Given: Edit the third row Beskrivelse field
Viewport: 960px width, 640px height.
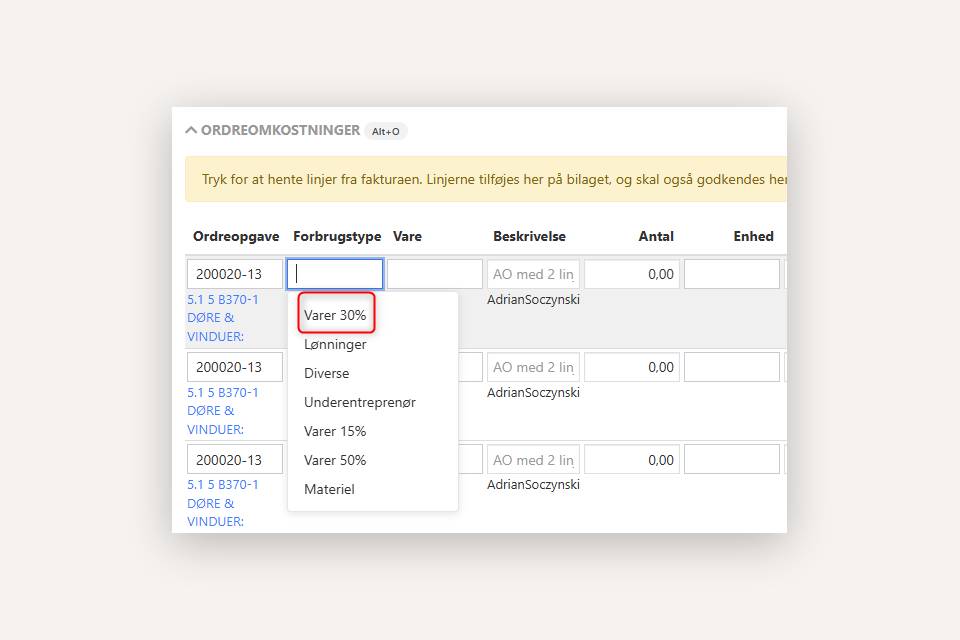Looking at the screenshot, I should [x=534, y=460].
